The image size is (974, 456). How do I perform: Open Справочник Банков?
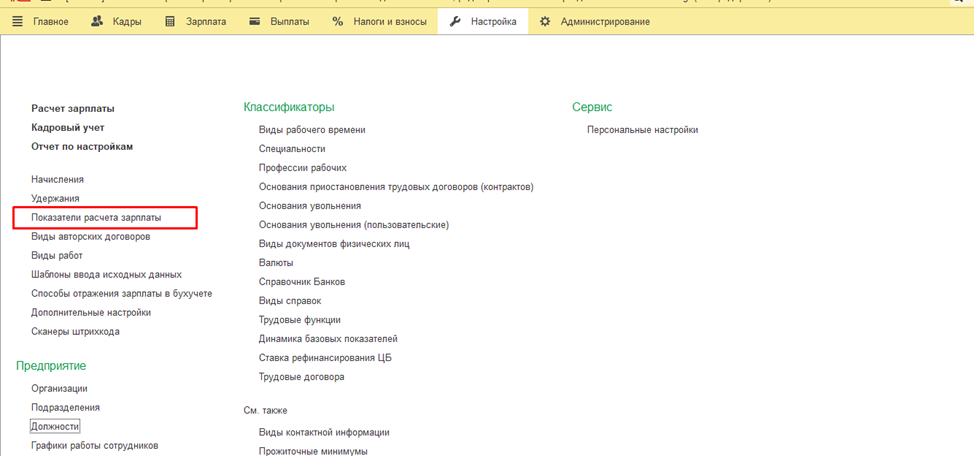coord(302,282)
